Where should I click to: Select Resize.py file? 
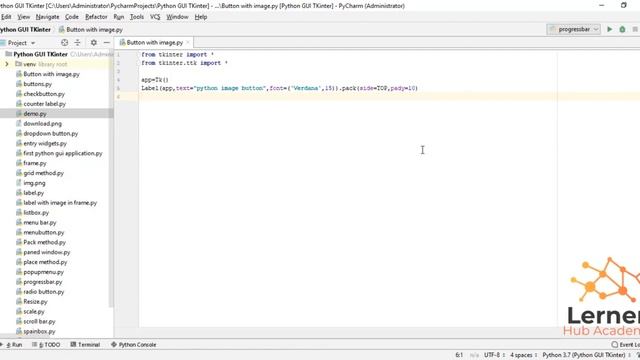(35, 302)
